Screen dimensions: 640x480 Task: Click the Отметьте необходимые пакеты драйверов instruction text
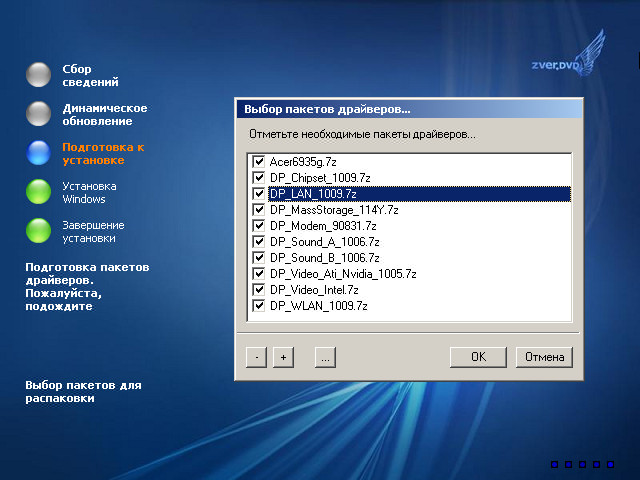pos(362,134)
